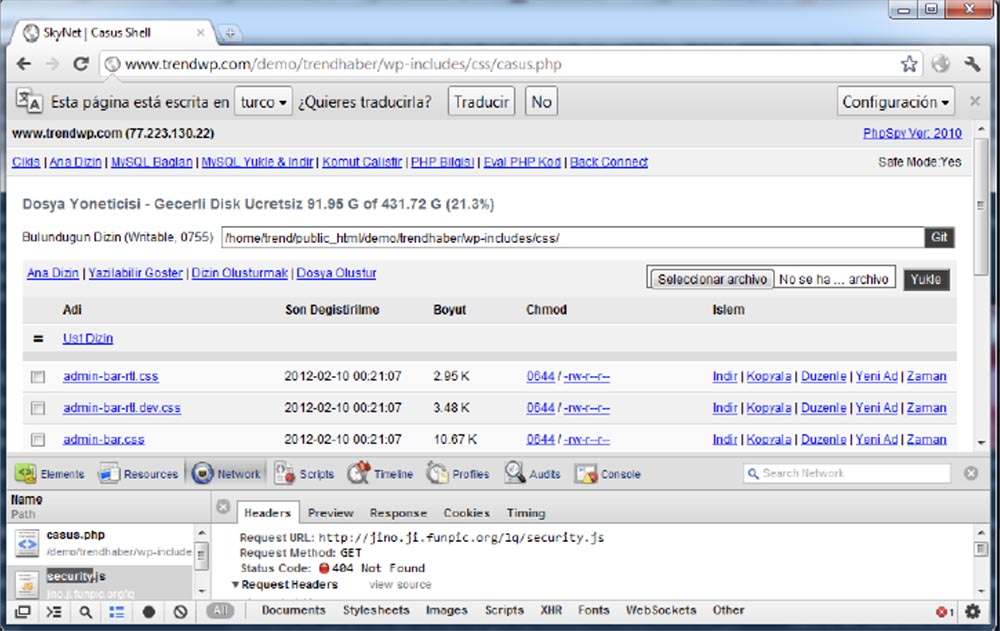Open the turco language dropdown
Viewport: 1000px width, 631px height.
click(x=264, y=102)
